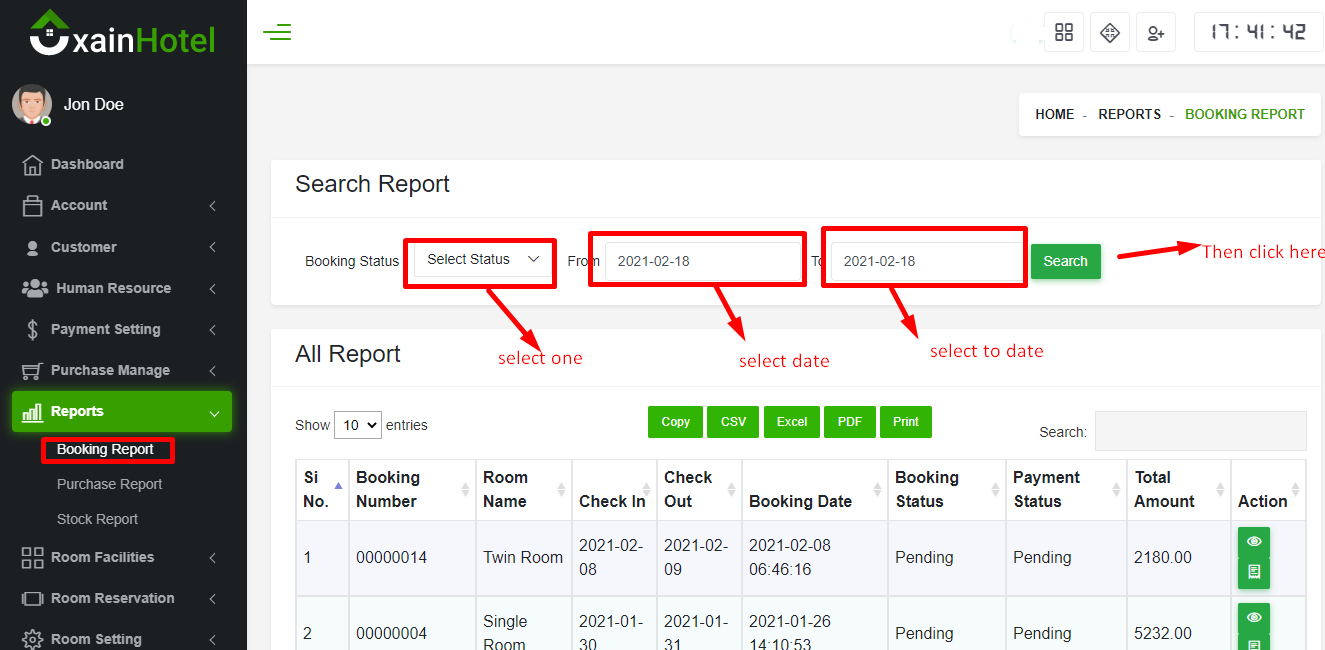1325x650 pixels.
Task: Click the green eye view icon in row 1
Action: tap(1254, 542)
